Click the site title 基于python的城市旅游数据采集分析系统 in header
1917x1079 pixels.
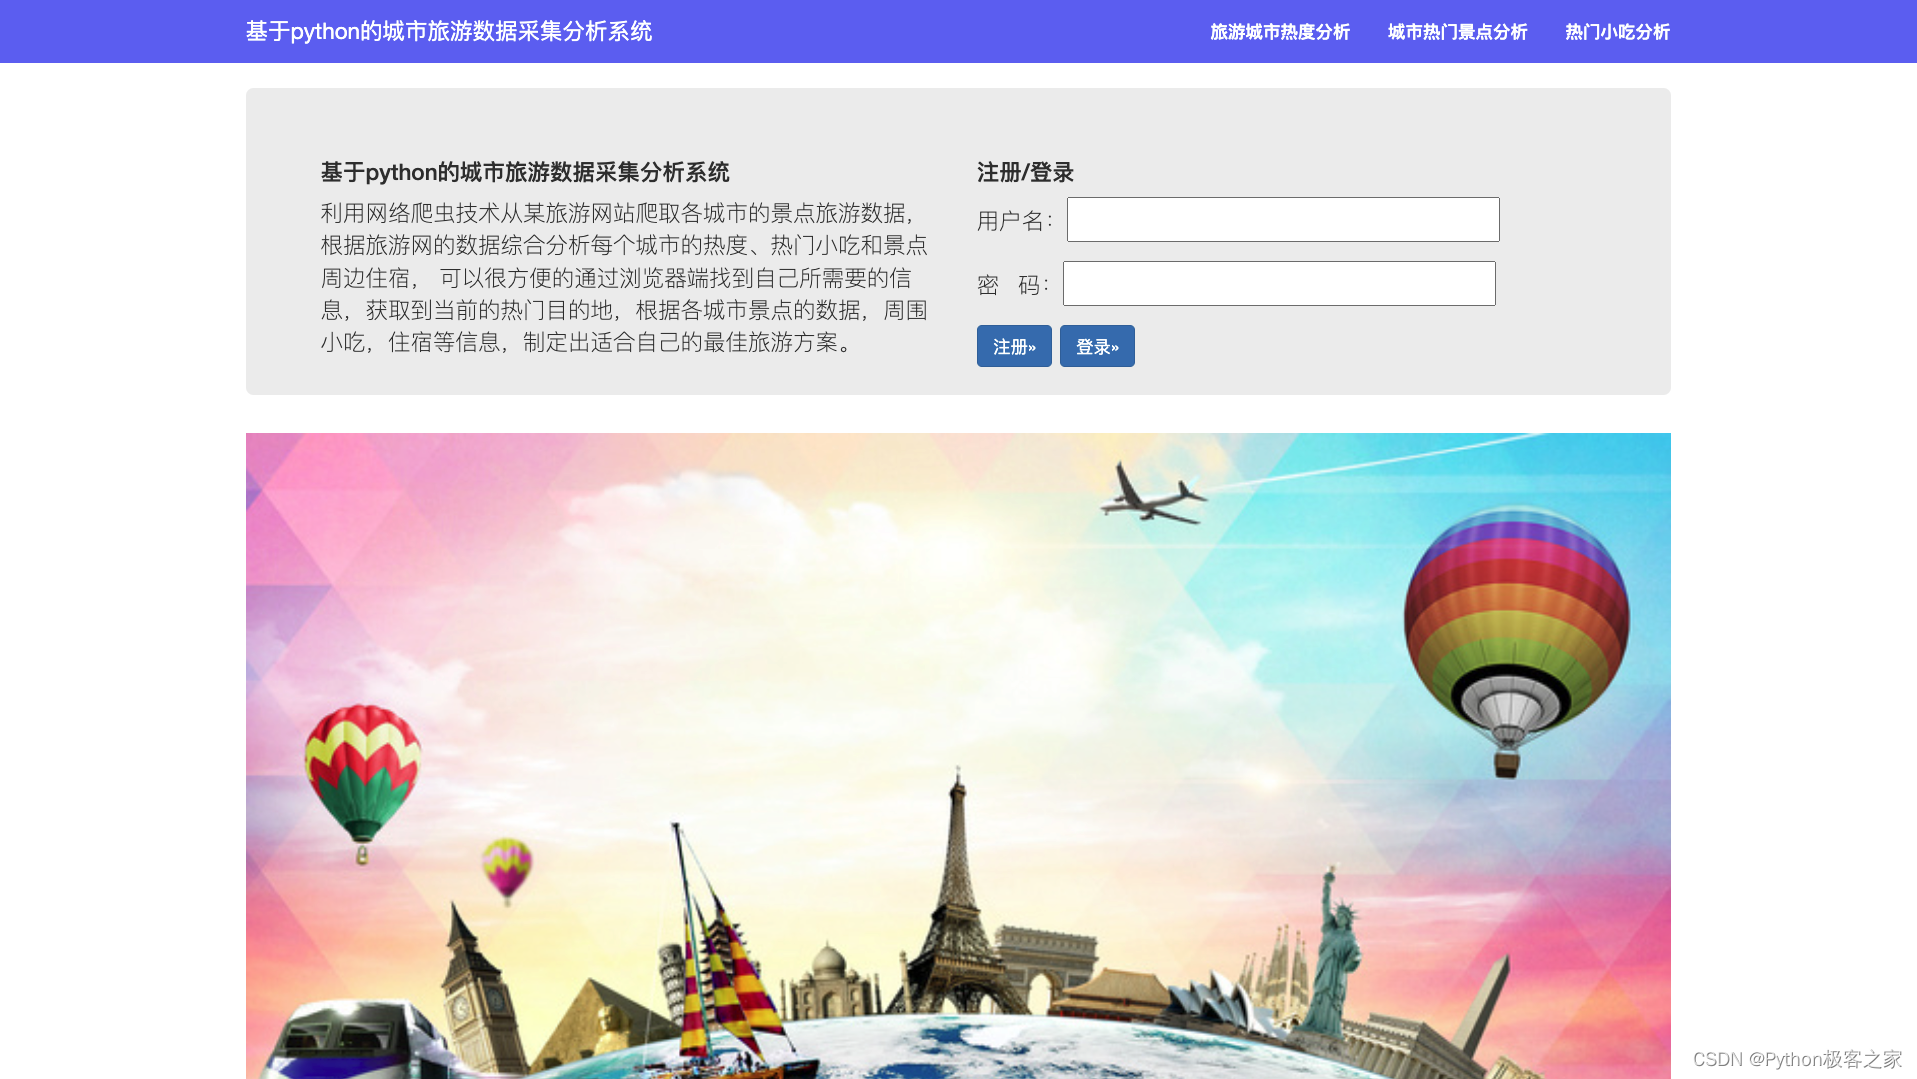(449, 32)
